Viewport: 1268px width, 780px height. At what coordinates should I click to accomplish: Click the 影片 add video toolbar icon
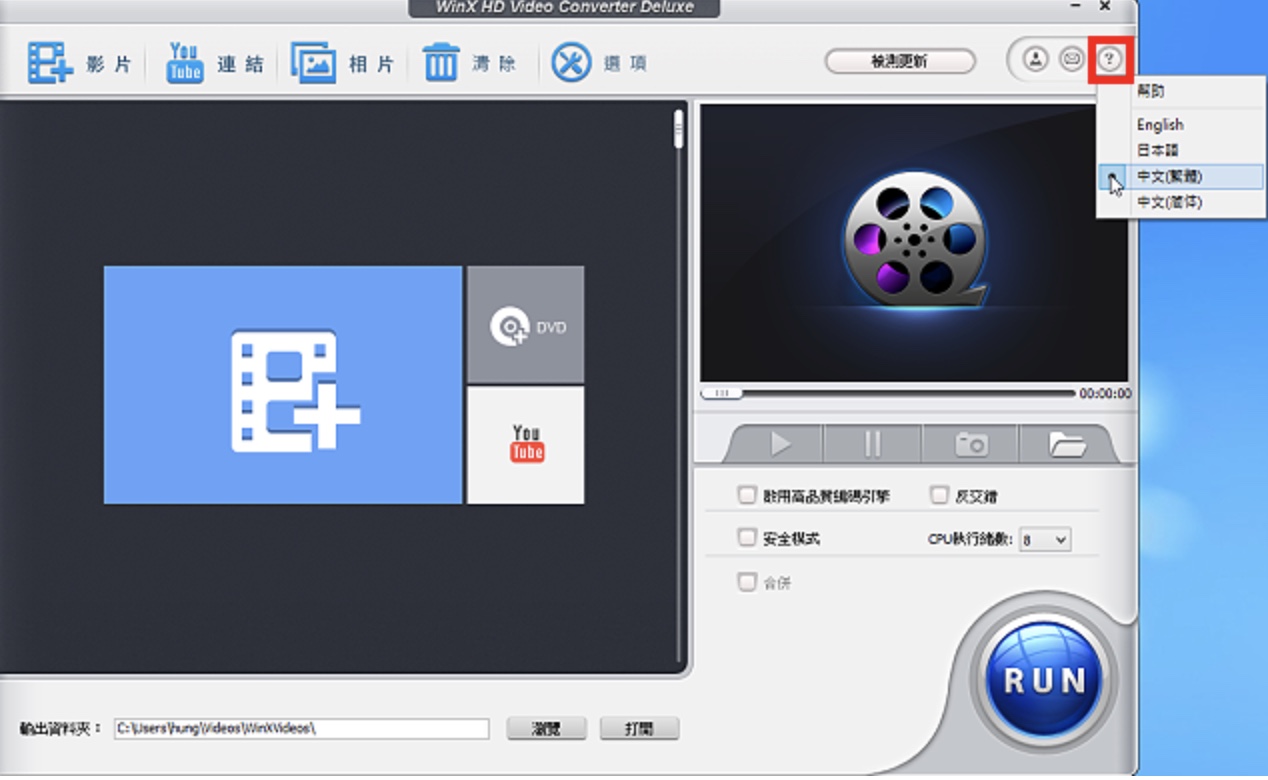pyautogui.click(x=50, y=63)
